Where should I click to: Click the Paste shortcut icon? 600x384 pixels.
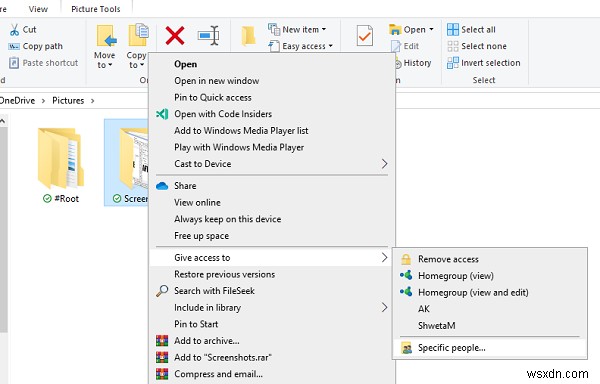coord(14,63)
